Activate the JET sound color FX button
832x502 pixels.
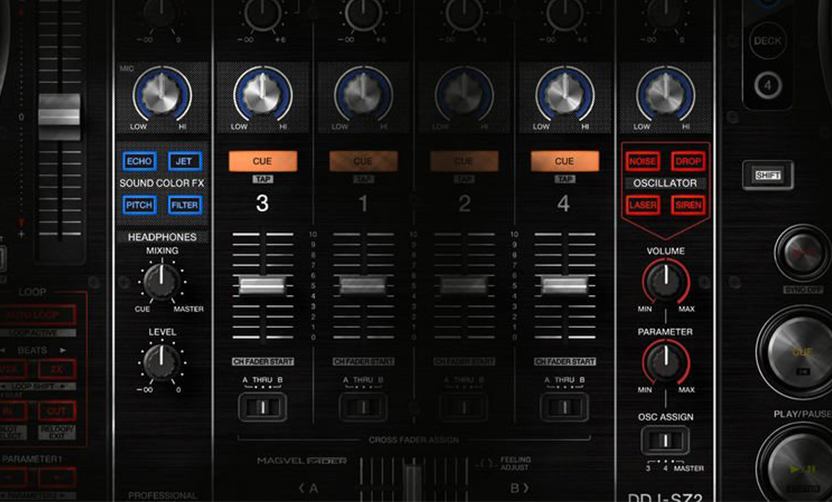[x=185, y=161]
